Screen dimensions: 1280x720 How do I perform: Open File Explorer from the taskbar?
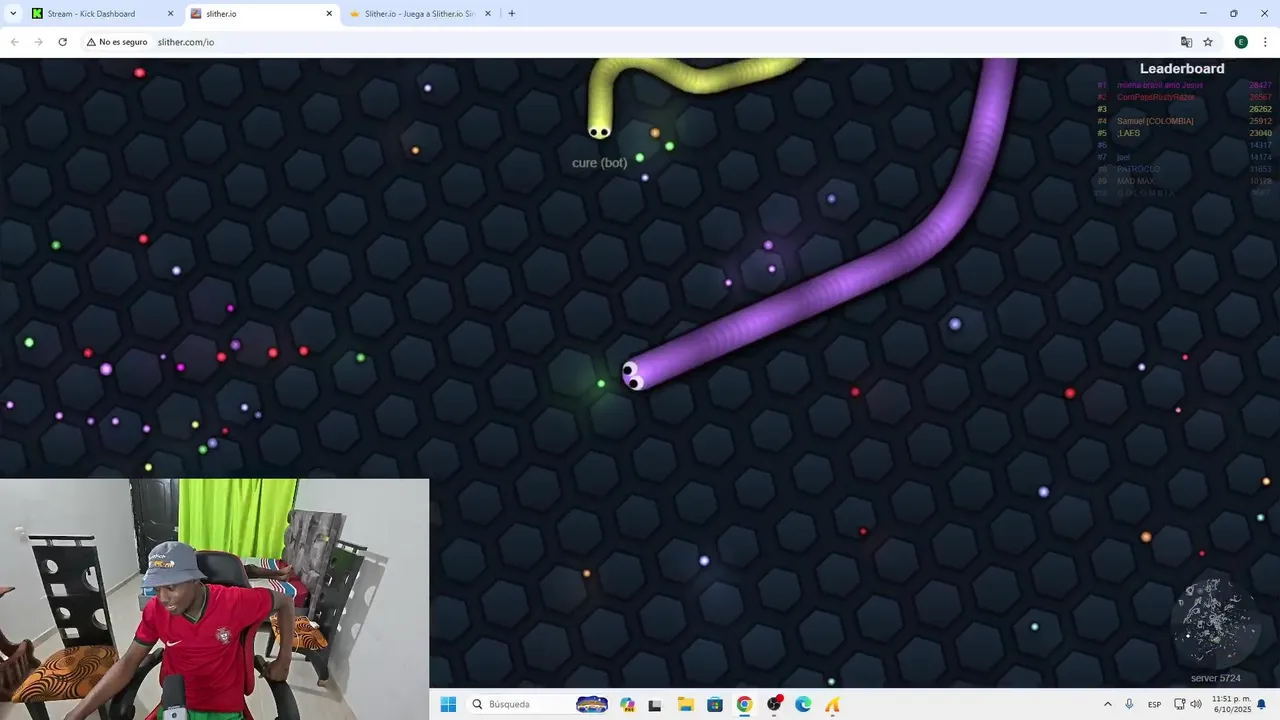click(x=685, y=704)
